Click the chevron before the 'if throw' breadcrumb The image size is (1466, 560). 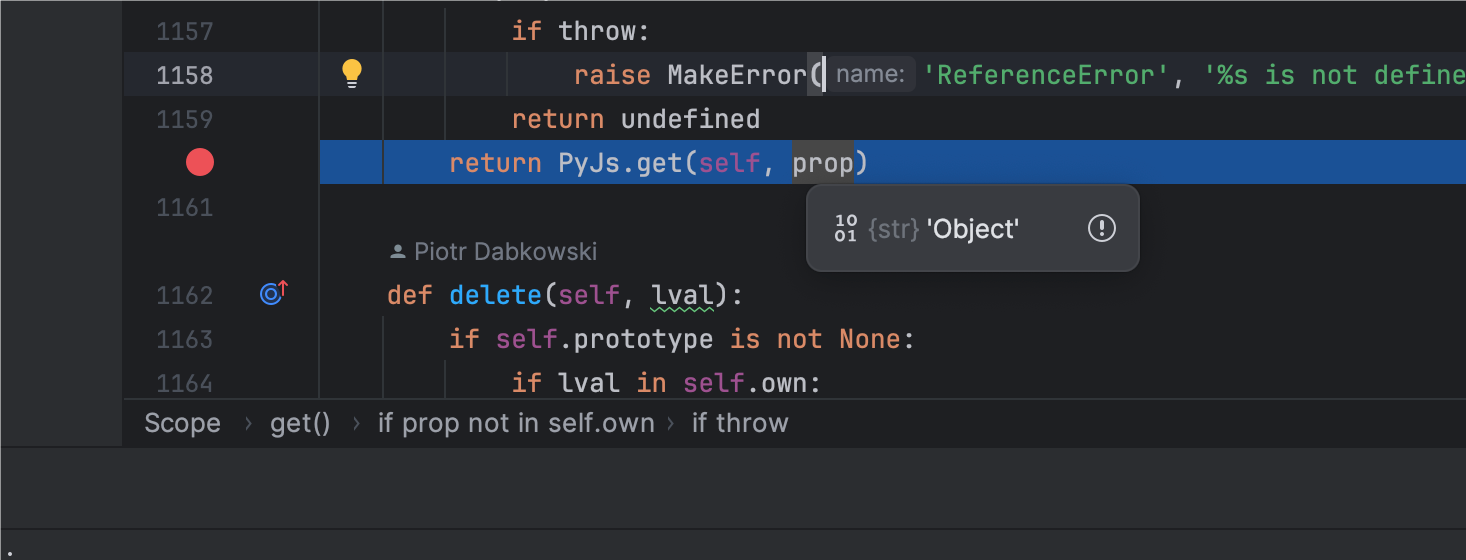[673, 423]
